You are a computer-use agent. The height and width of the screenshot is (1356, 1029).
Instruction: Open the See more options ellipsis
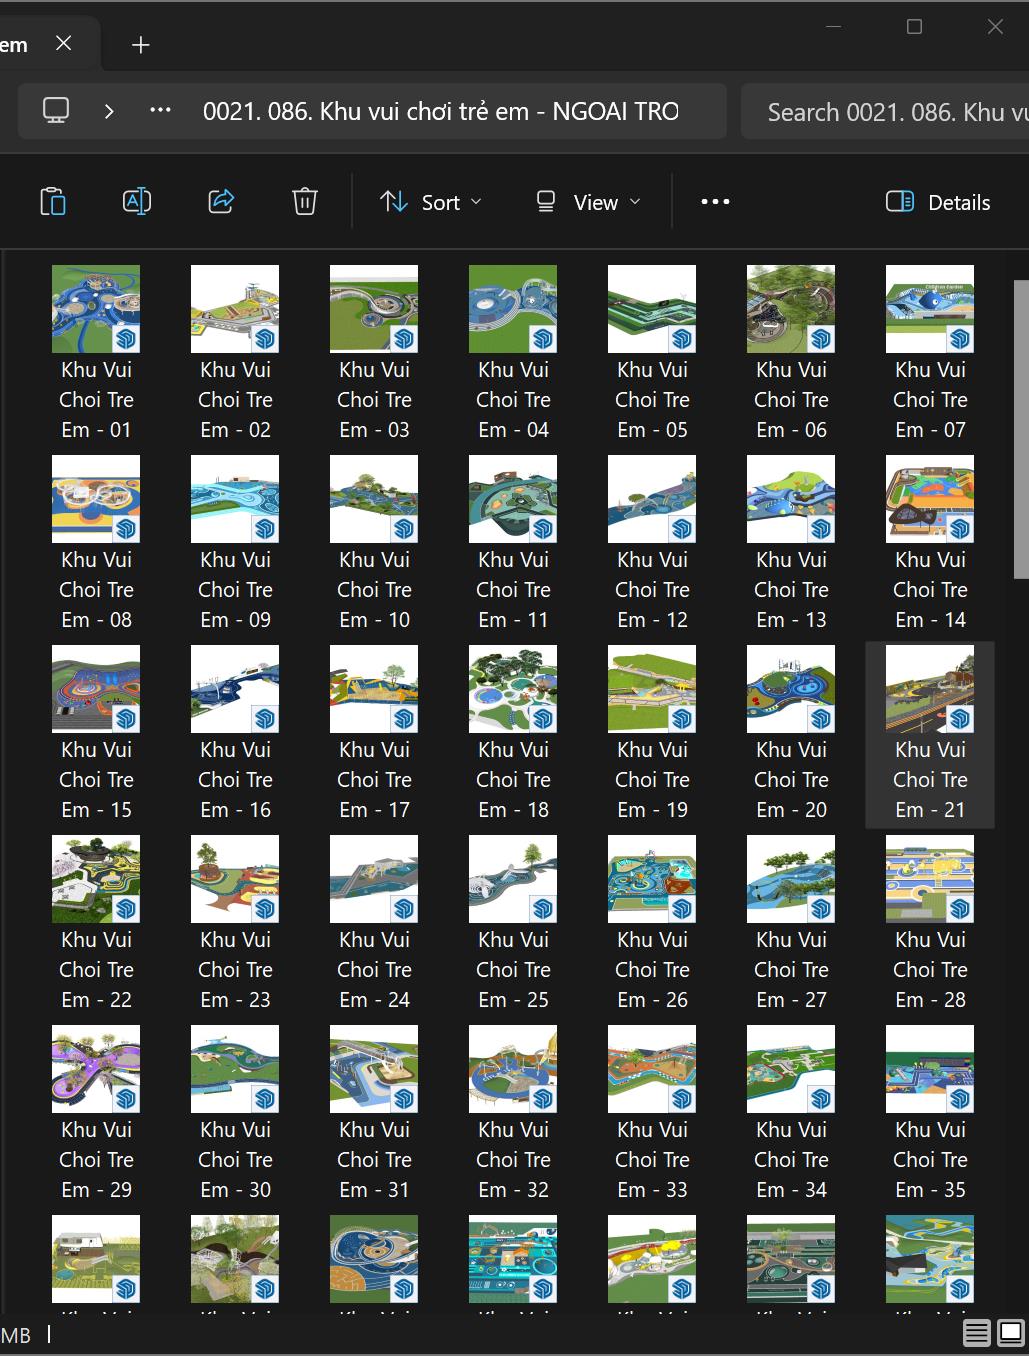(715, 202)
